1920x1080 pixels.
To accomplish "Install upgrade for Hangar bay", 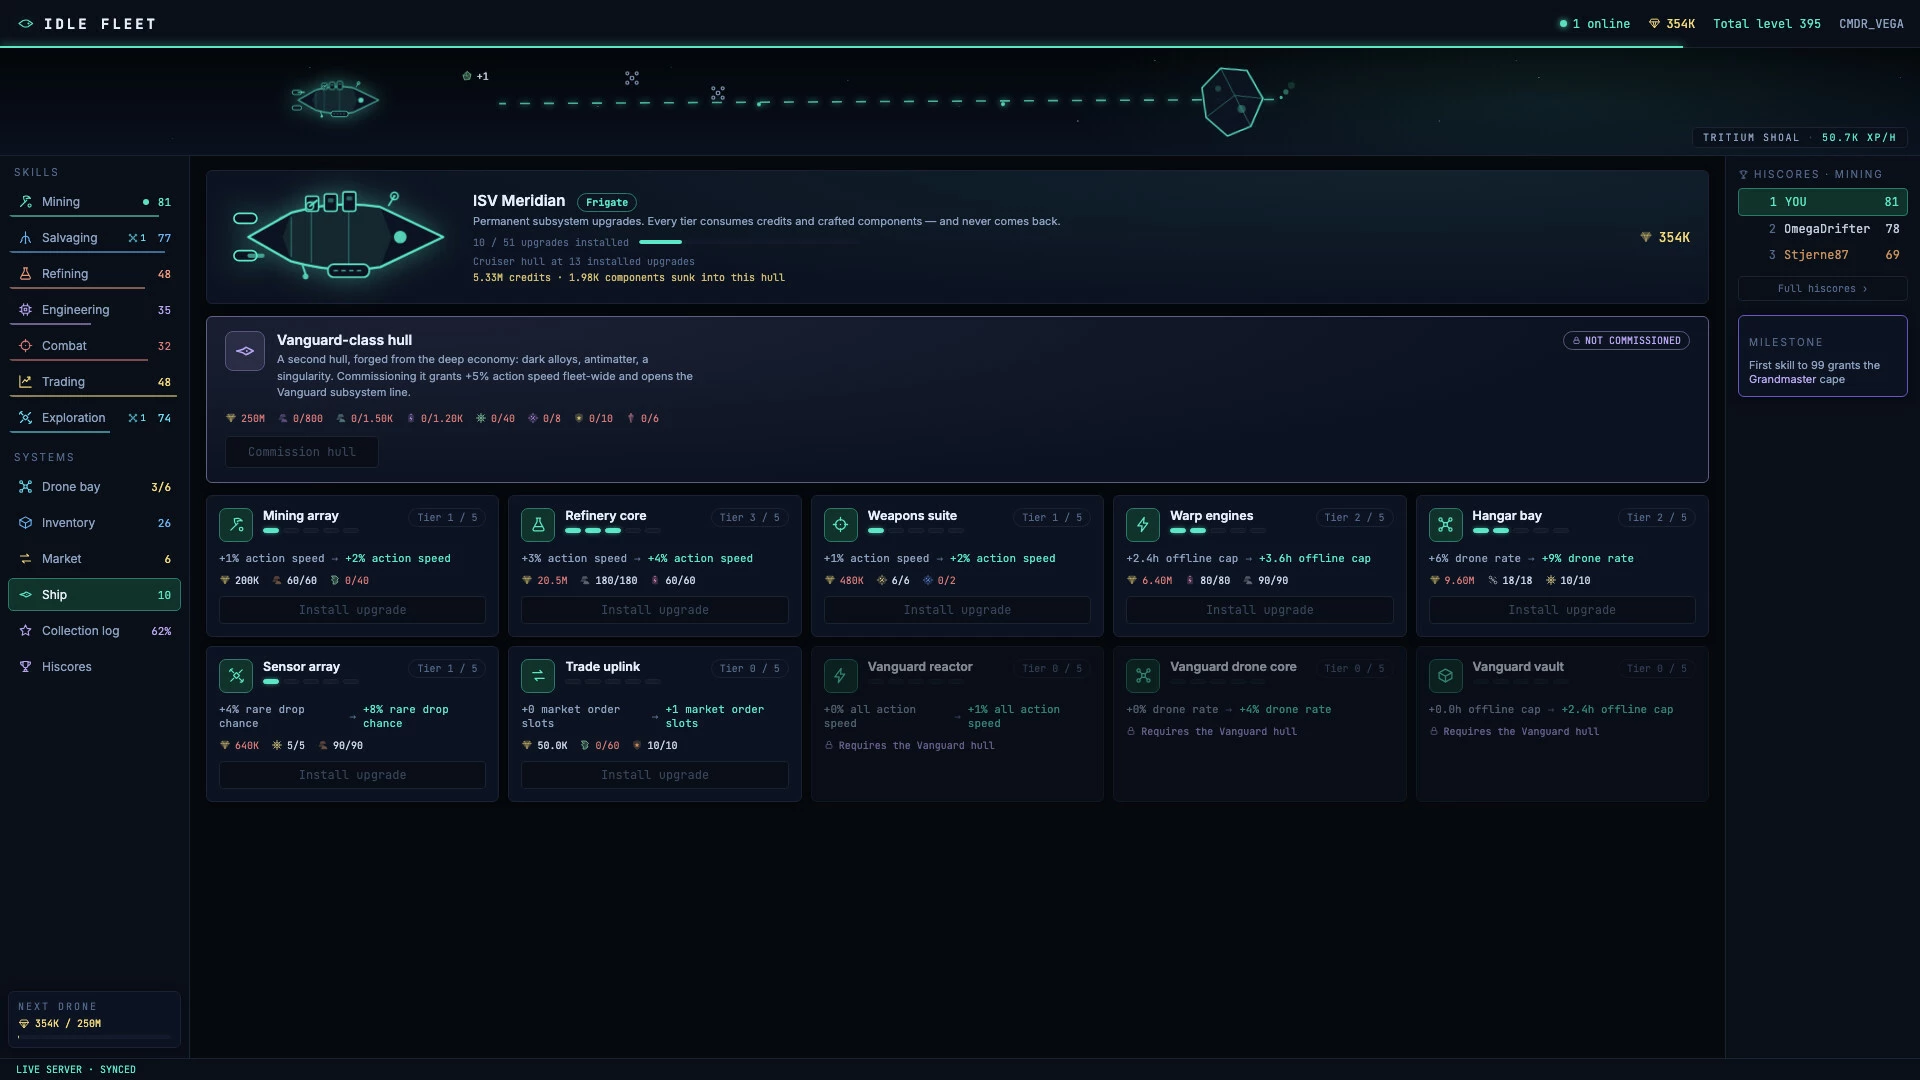I will pyautogui.click(x=1562, y=610).
